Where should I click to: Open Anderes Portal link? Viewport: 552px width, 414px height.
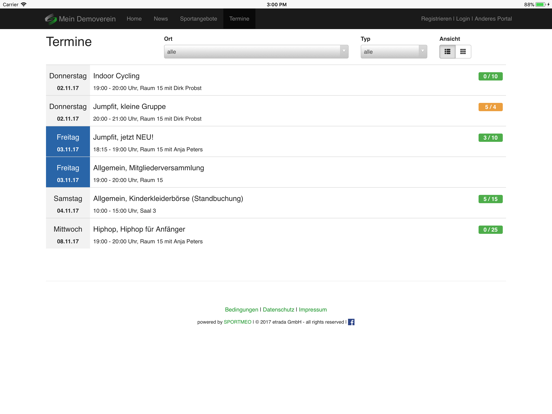pyautogui.click(x=493, y=19)
